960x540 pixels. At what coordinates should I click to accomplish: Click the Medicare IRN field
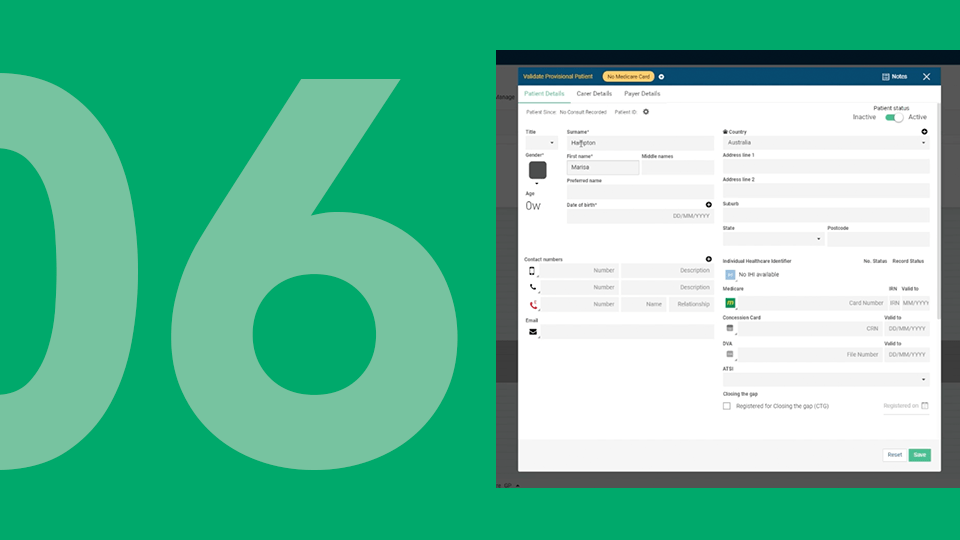(894, 303)
